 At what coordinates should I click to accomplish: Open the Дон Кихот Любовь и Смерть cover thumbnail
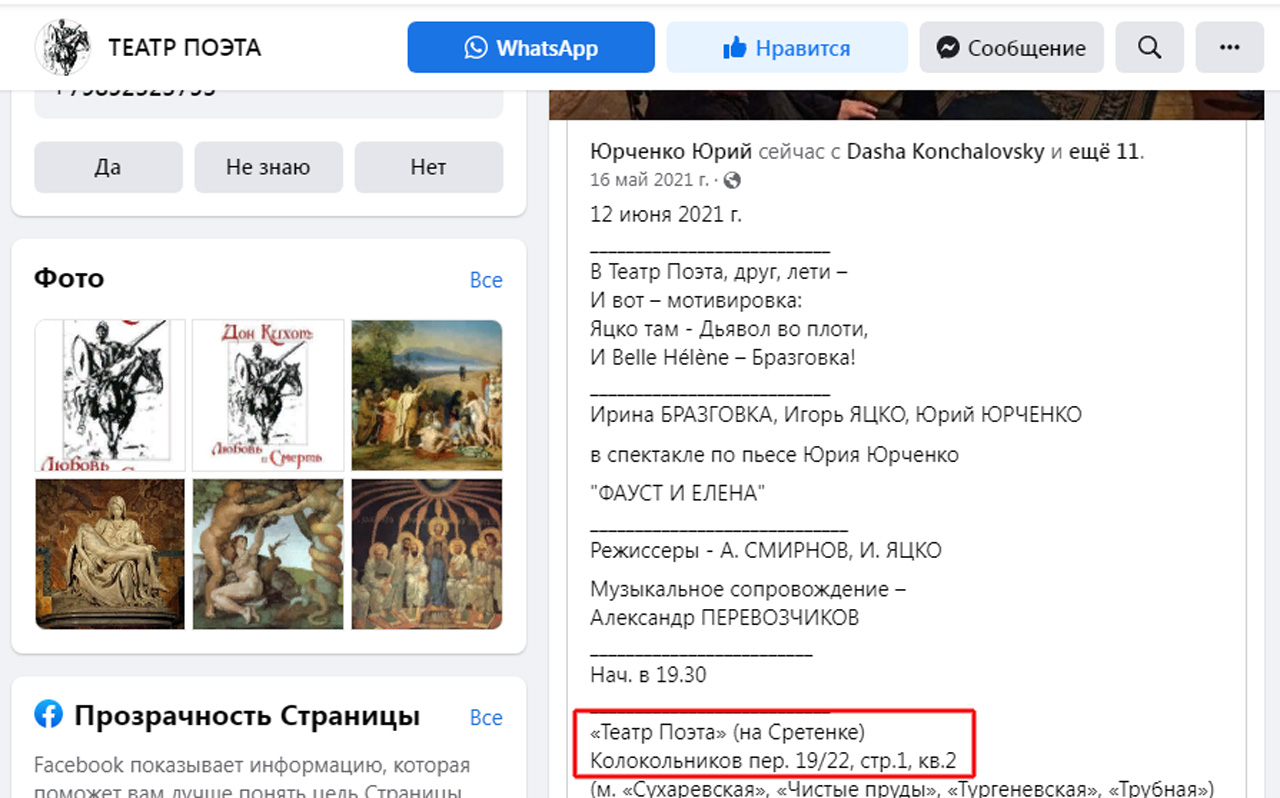(268, 395)
